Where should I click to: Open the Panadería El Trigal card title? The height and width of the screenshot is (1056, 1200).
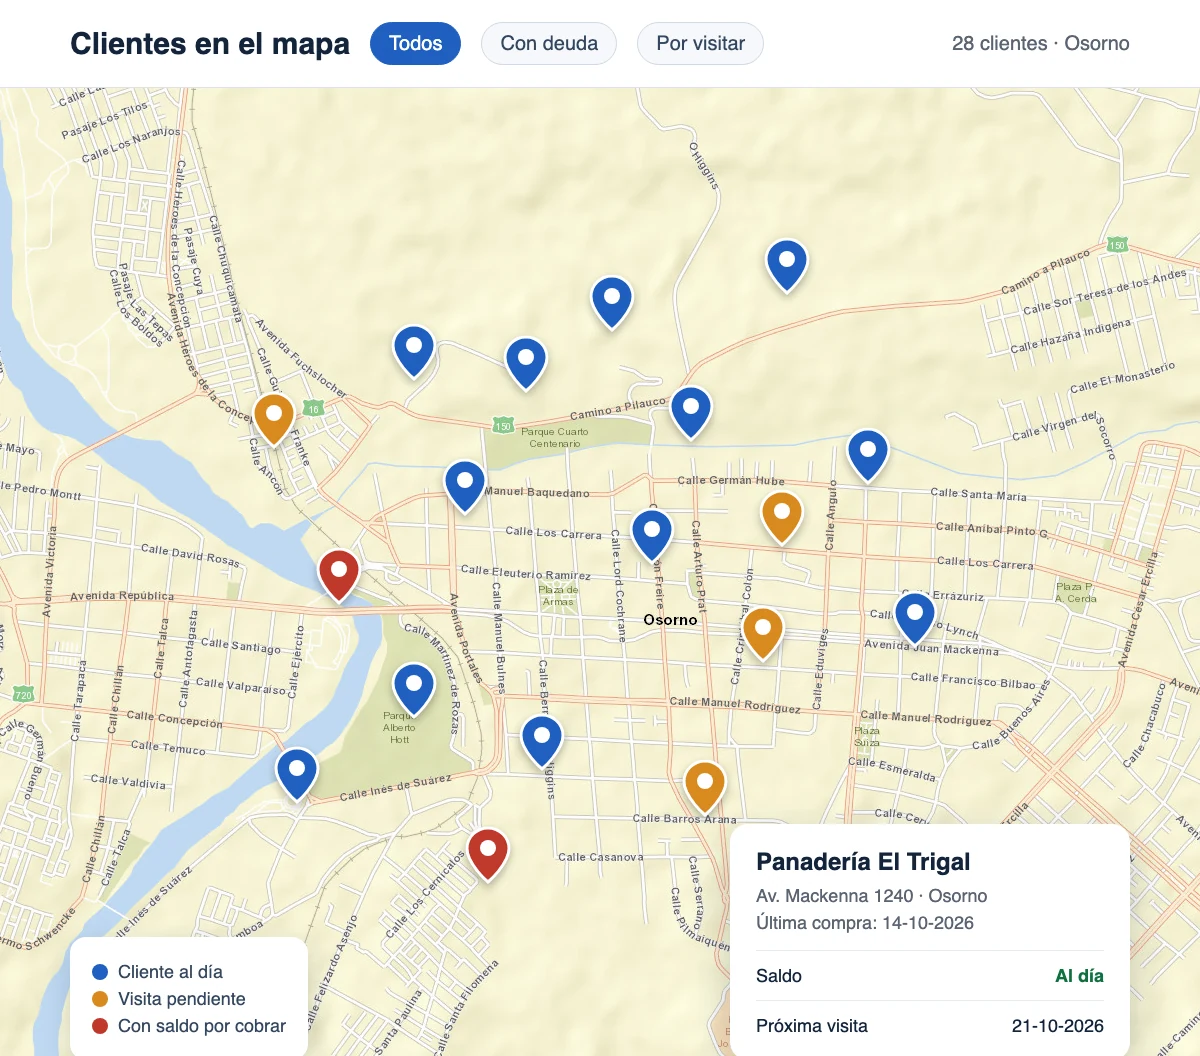pos(863,862)
